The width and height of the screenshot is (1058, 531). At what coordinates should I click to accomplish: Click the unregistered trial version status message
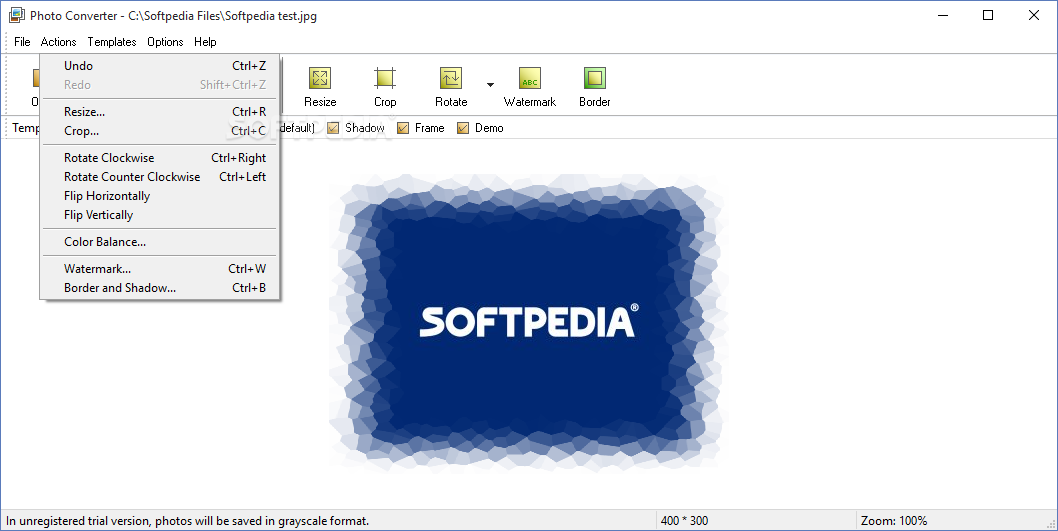188,521
